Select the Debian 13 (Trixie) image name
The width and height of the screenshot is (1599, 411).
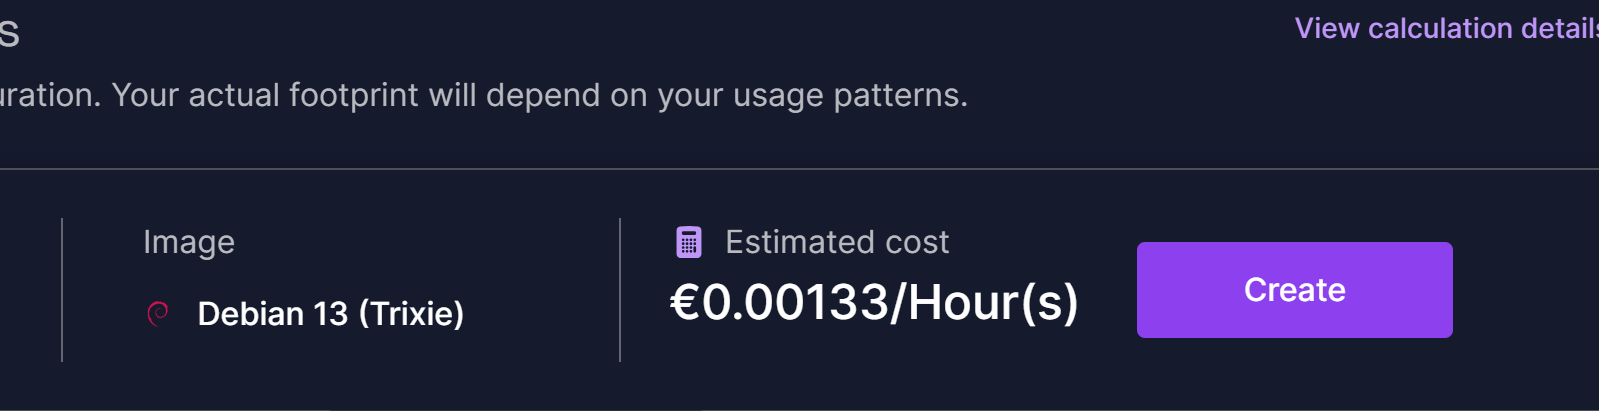pyautogui.click(x=330, y=314)
